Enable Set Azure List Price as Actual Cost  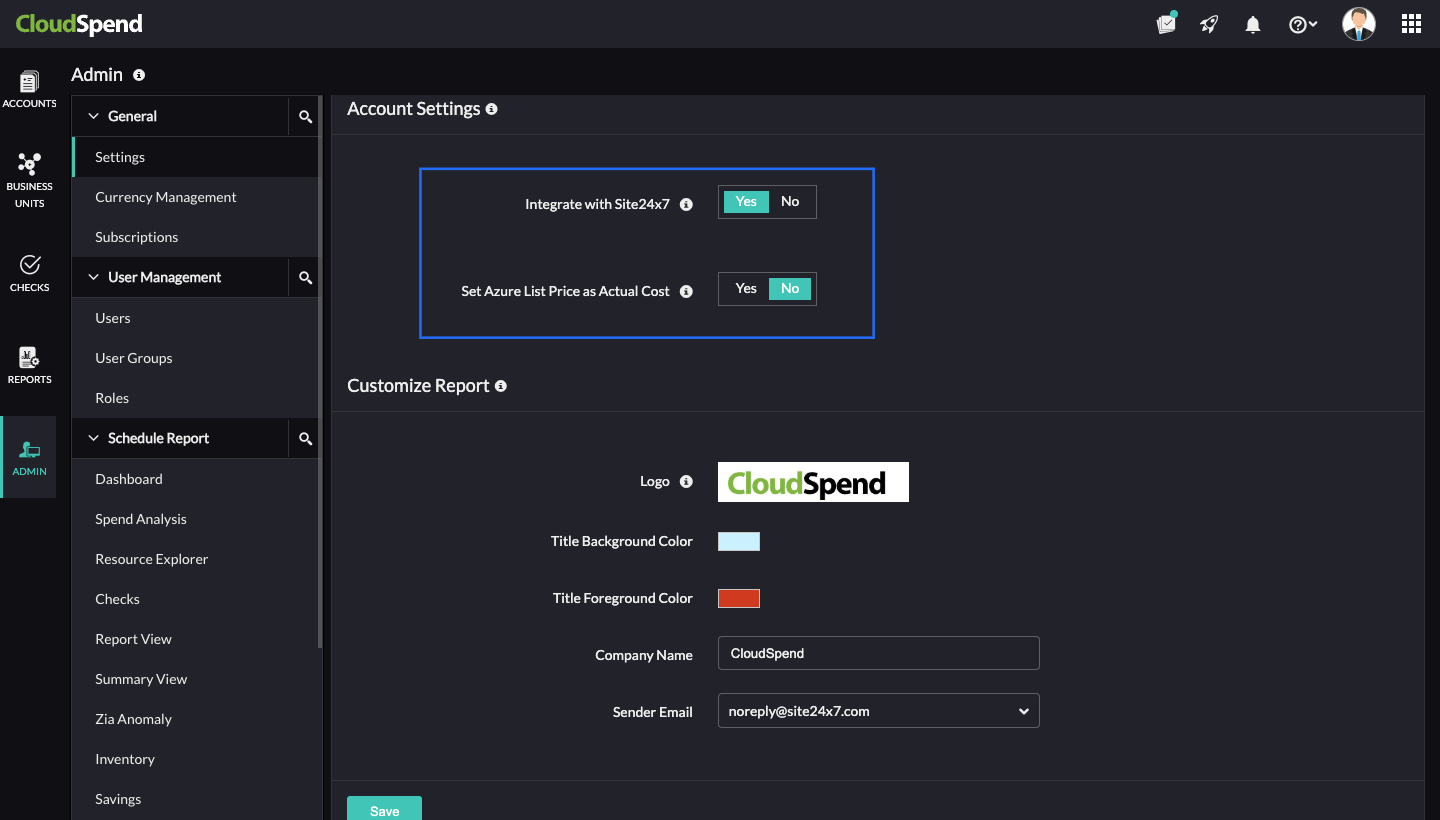745,288
